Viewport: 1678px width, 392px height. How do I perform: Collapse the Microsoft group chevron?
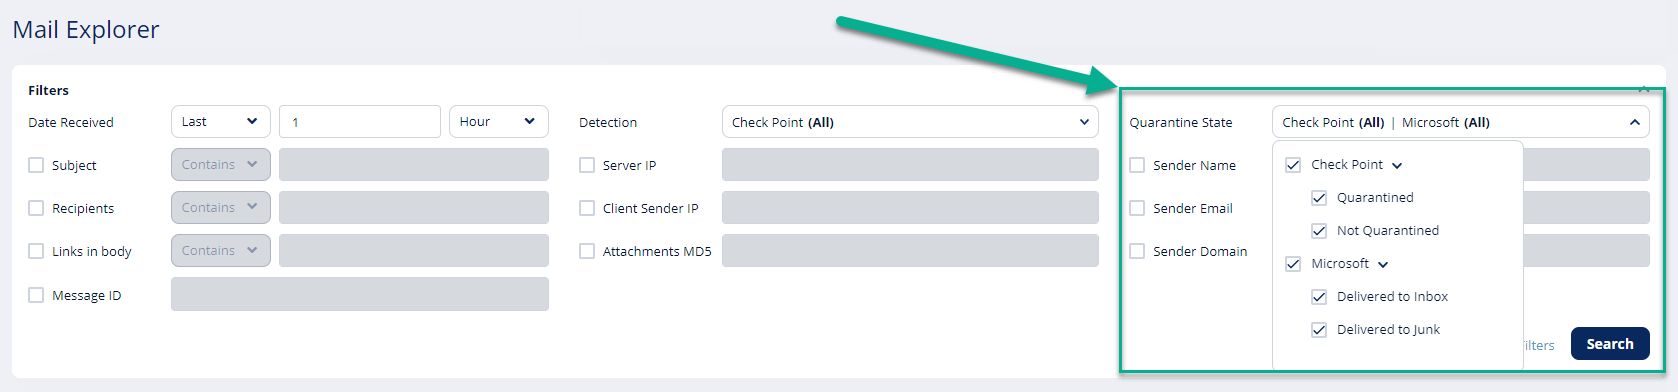pos(1383,265)
